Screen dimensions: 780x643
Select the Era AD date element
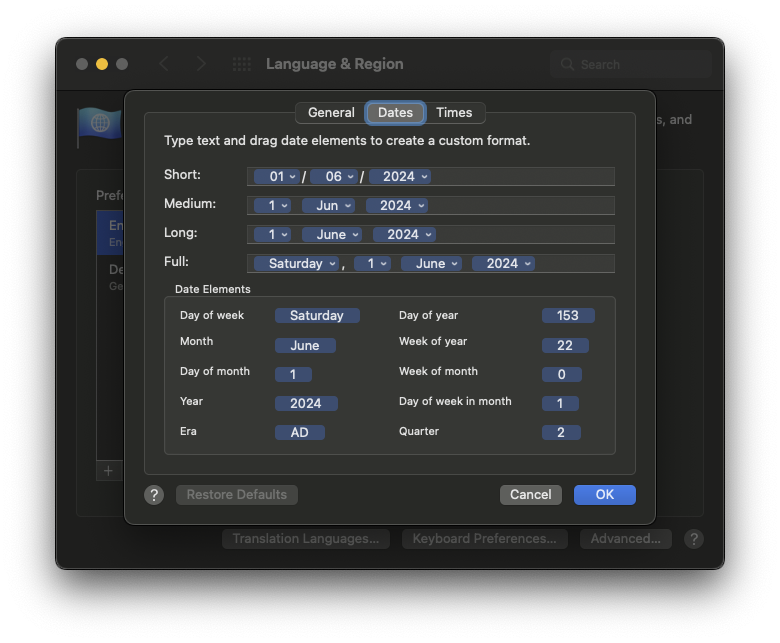[300, 433]
